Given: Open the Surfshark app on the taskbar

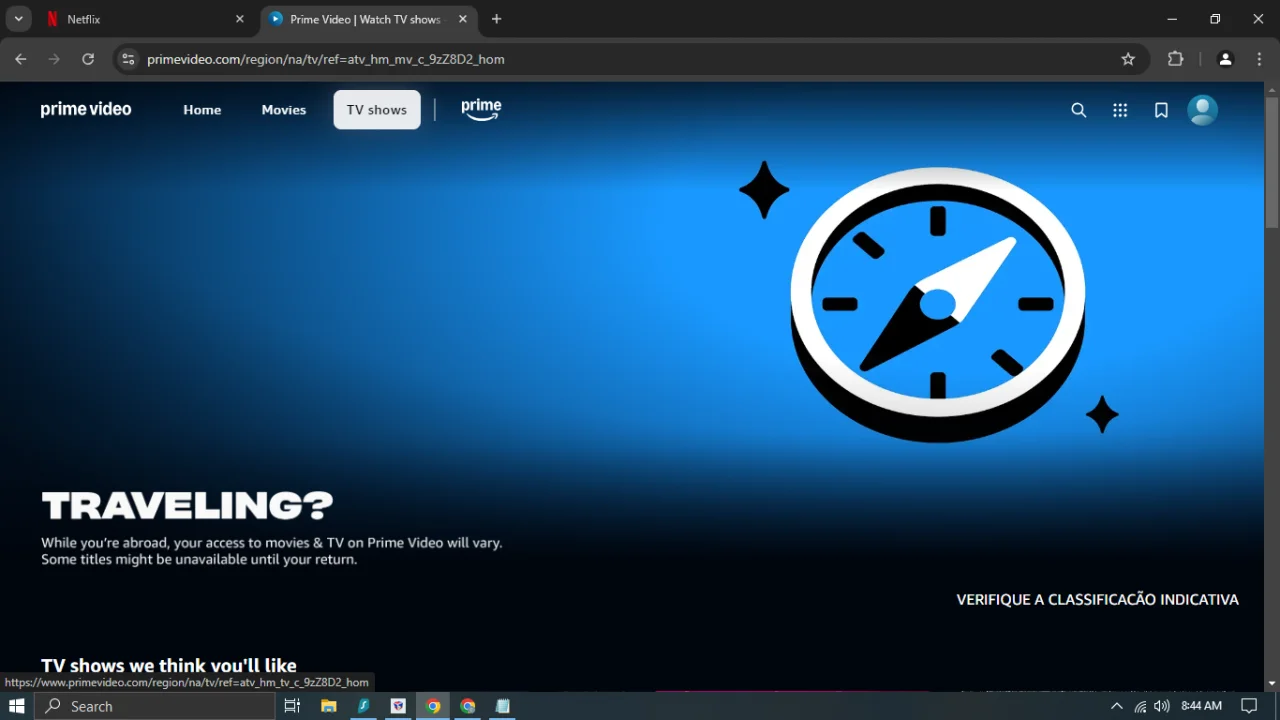Looking at the screenshot, I should click(x=363, y=706).
